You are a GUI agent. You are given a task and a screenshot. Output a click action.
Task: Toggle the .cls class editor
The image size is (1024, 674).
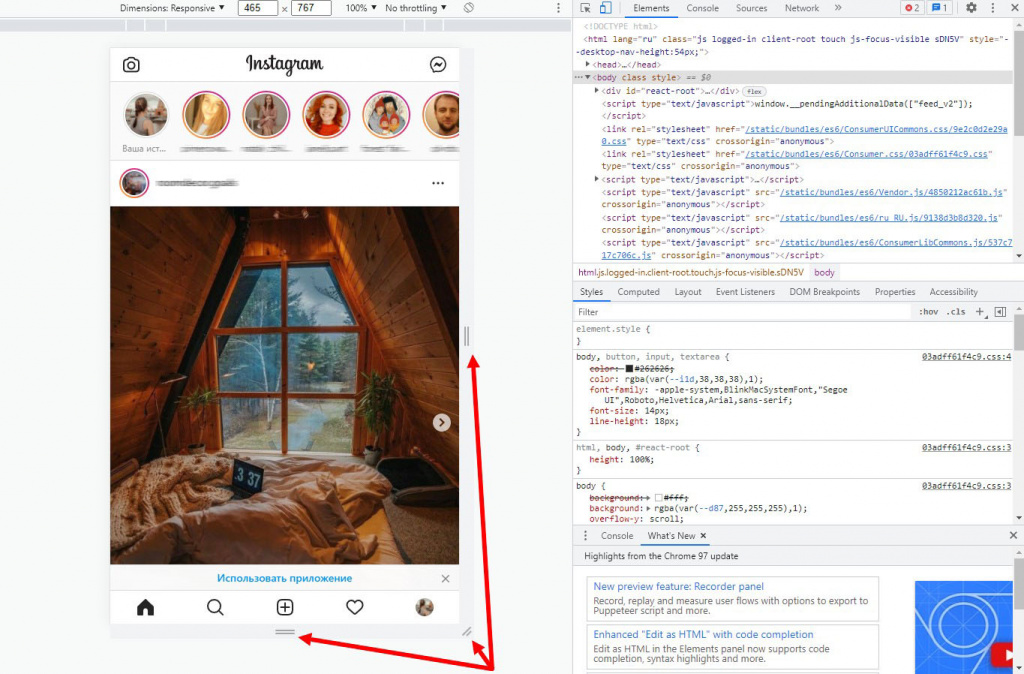point(956,312)
